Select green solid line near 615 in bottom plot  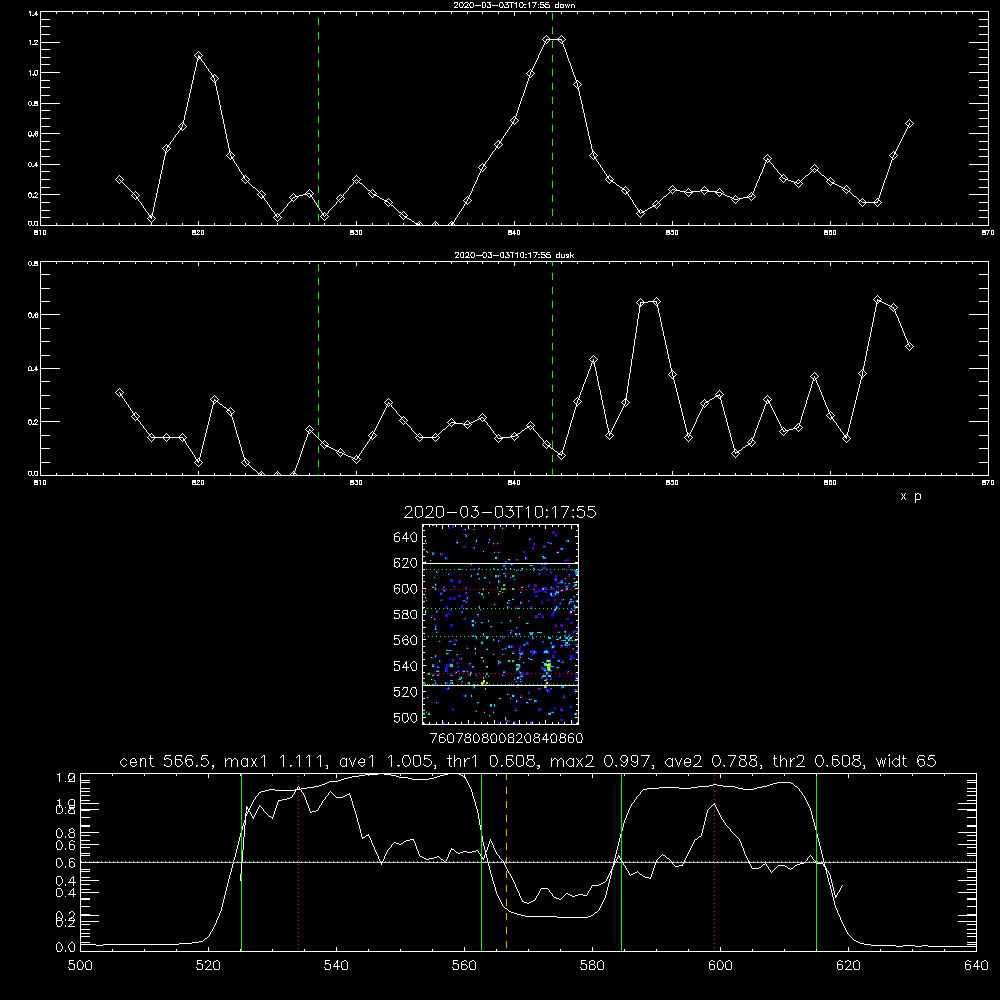pos(816,861)
